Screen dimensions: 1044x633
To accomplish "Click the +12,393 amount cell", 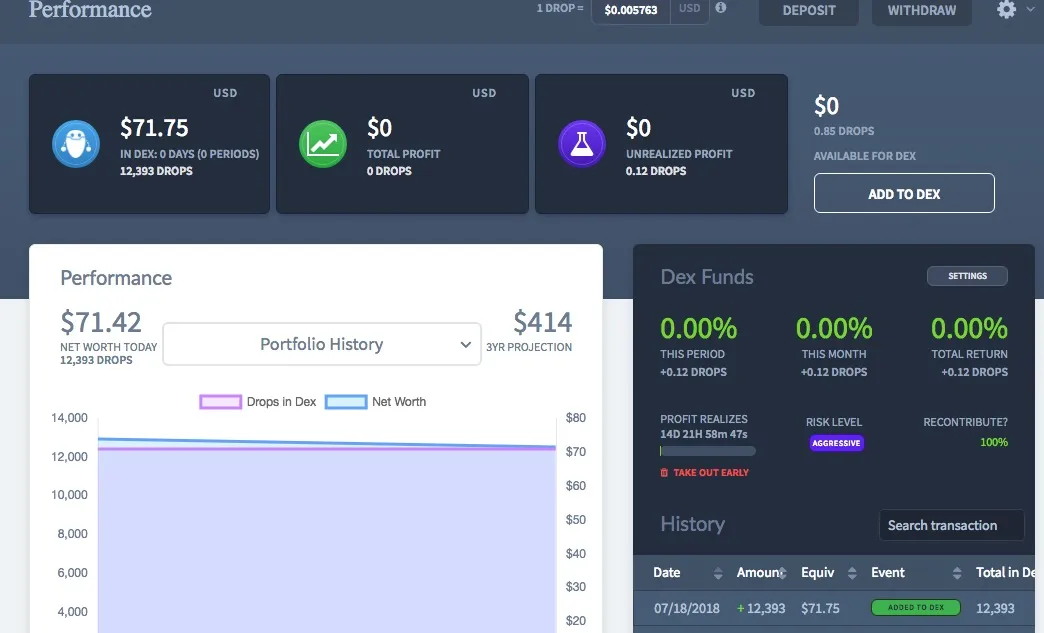I will point(761,608).
